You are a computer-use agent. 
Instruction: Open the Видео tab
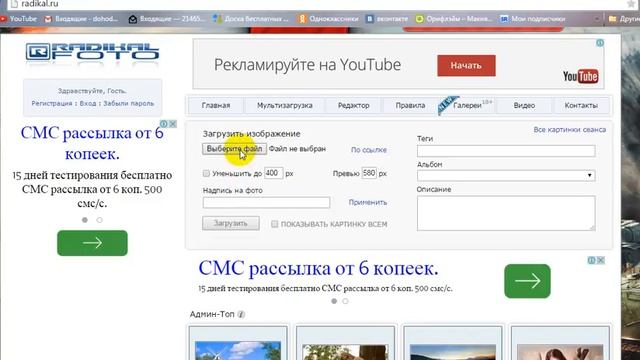point(524,105)
